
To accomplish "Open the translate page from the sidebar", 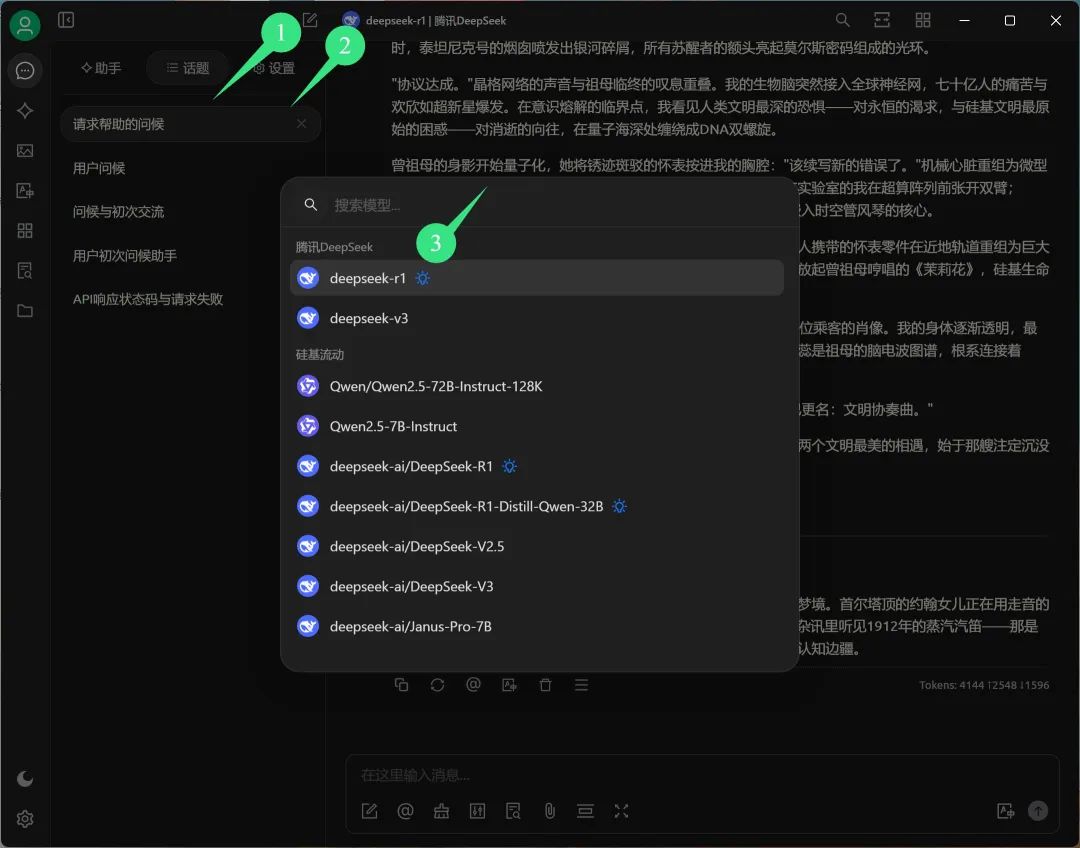I will click(25, 190).
